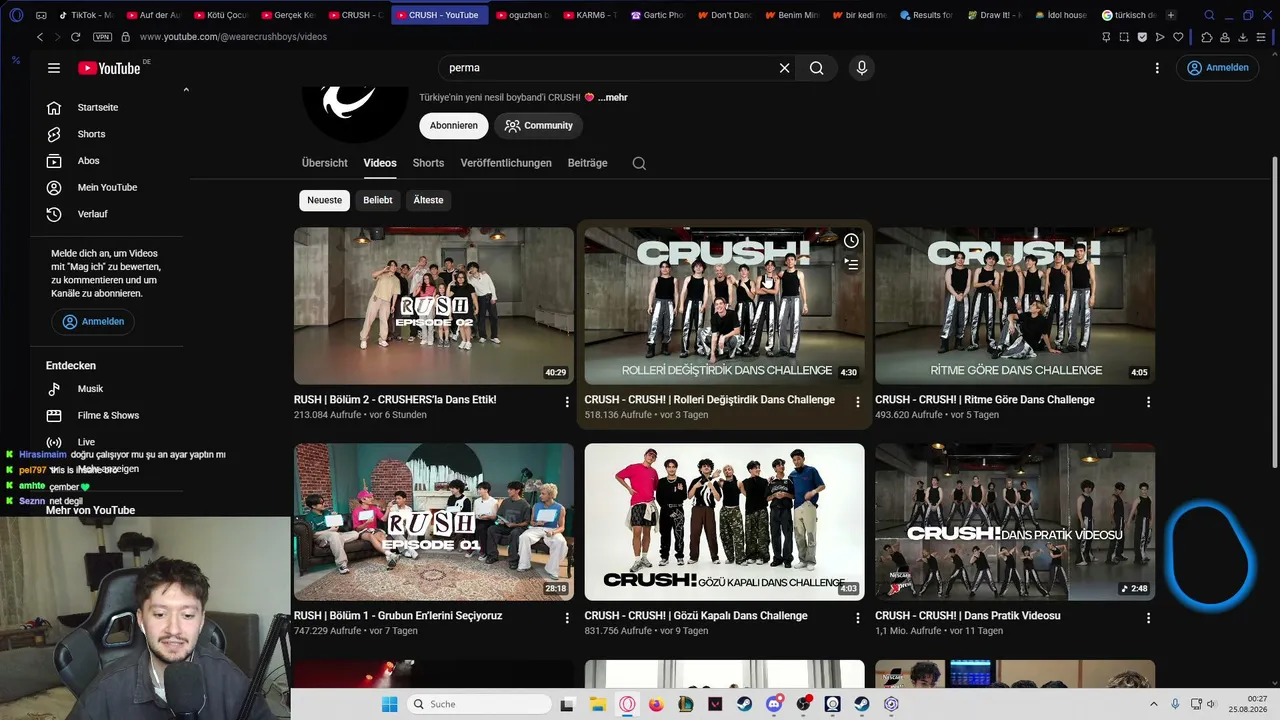
Task: Open options for RUSH Bölüm 1 video
Action: pyautogui.click(x=567, y=618)
